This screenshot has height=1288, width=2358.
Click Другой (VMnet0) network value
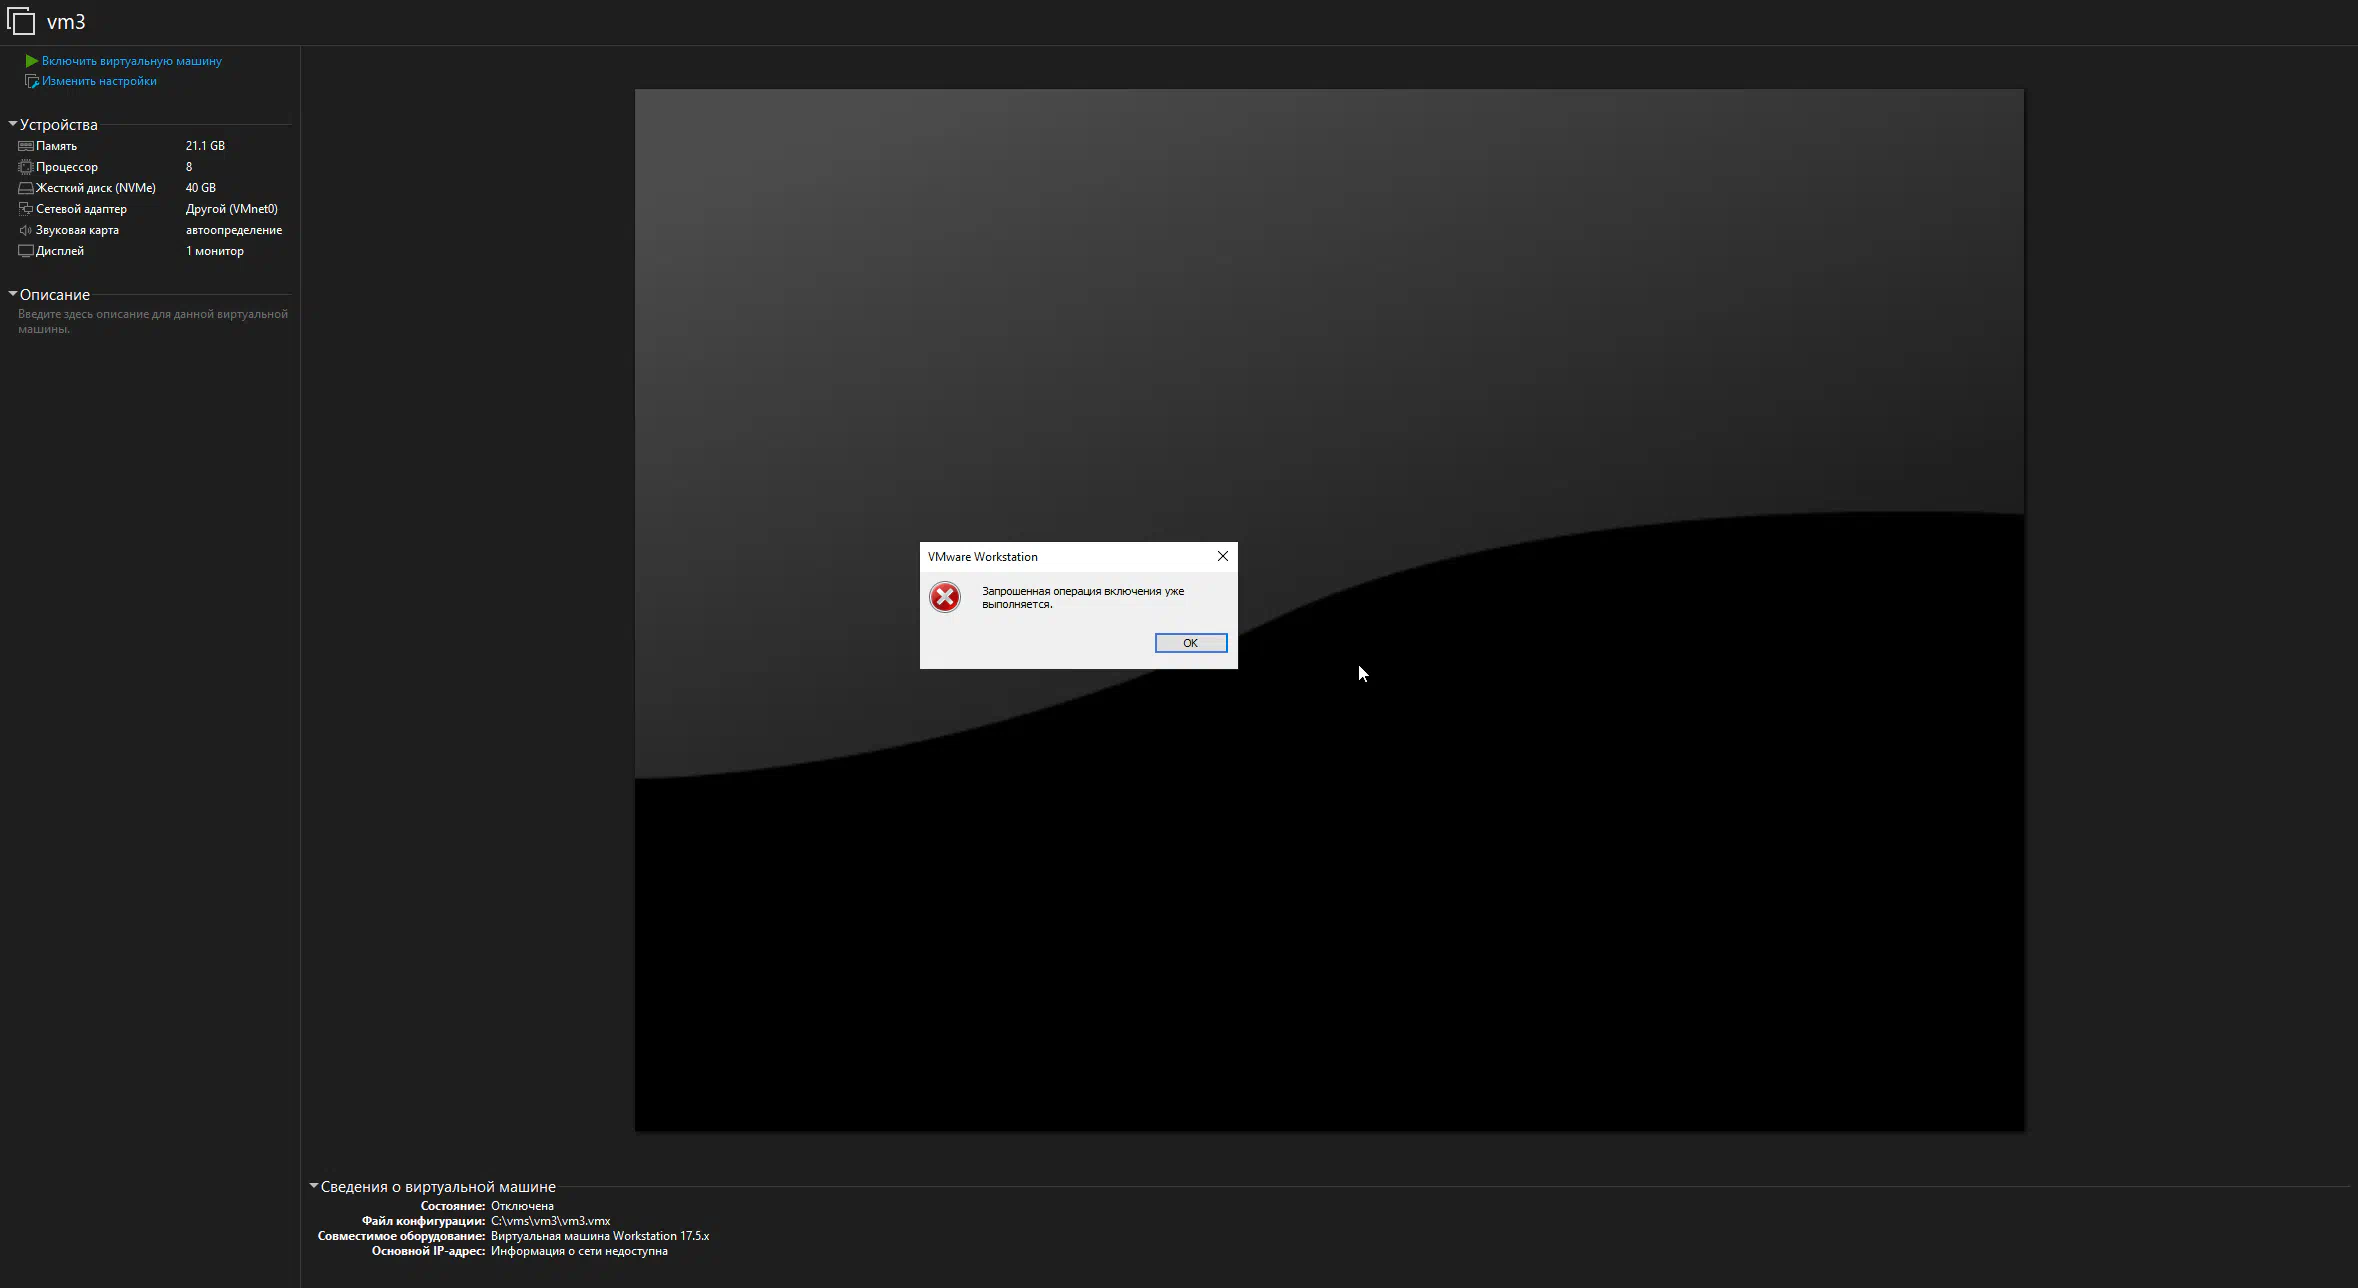(x=232, y=209)
